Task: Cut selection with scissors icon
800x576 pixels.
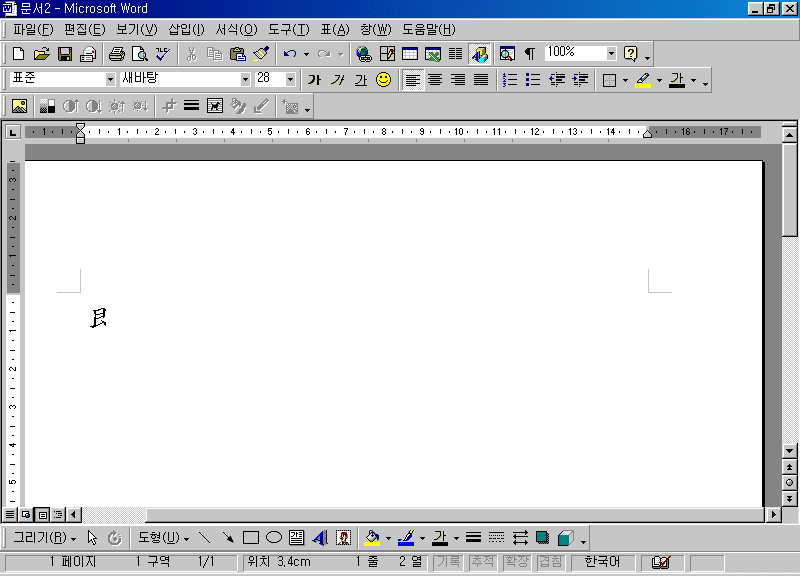Action: pos(191,54)
